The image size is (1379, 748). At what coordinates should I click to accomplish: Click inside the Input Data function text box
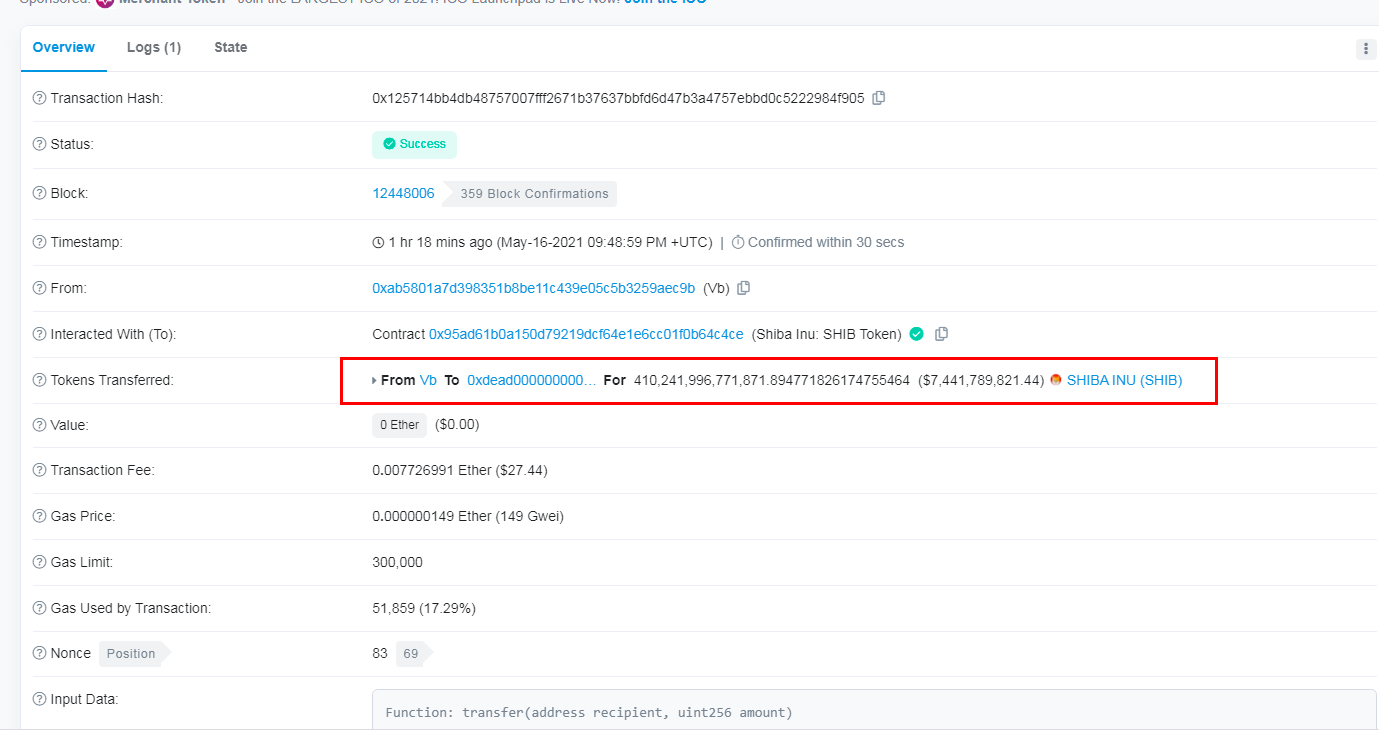point(874,712)
